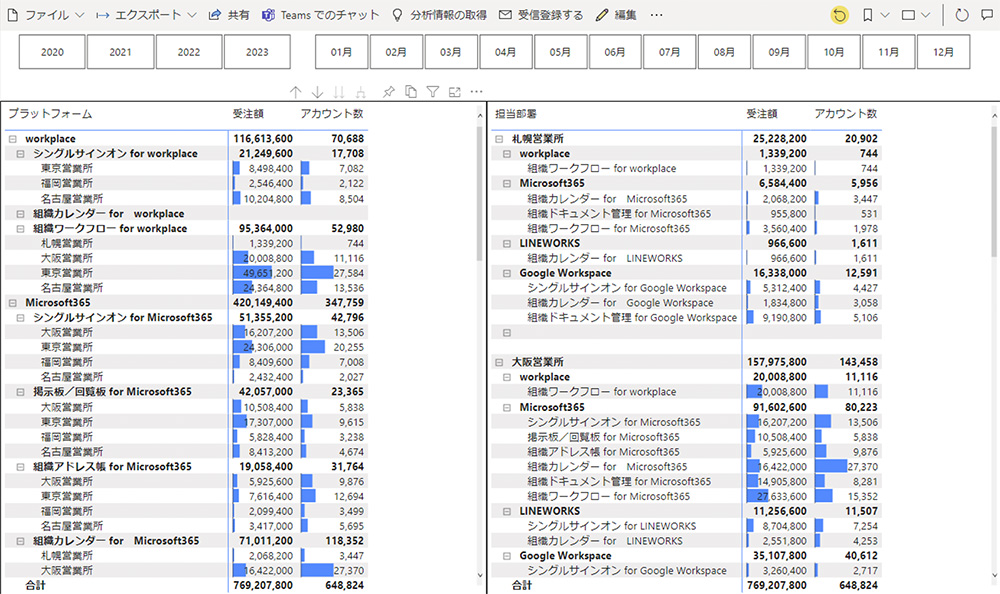Click the focus mode icon

[x=454, y=92]
